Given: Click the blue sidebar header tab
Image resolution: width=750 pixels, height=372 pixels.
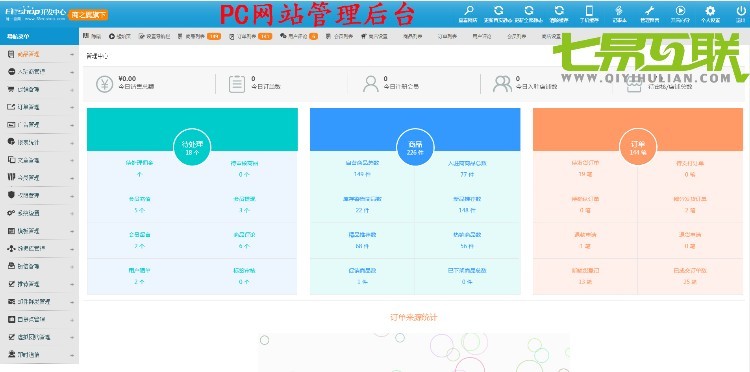Looking at the screenshot, I should 39,36.
